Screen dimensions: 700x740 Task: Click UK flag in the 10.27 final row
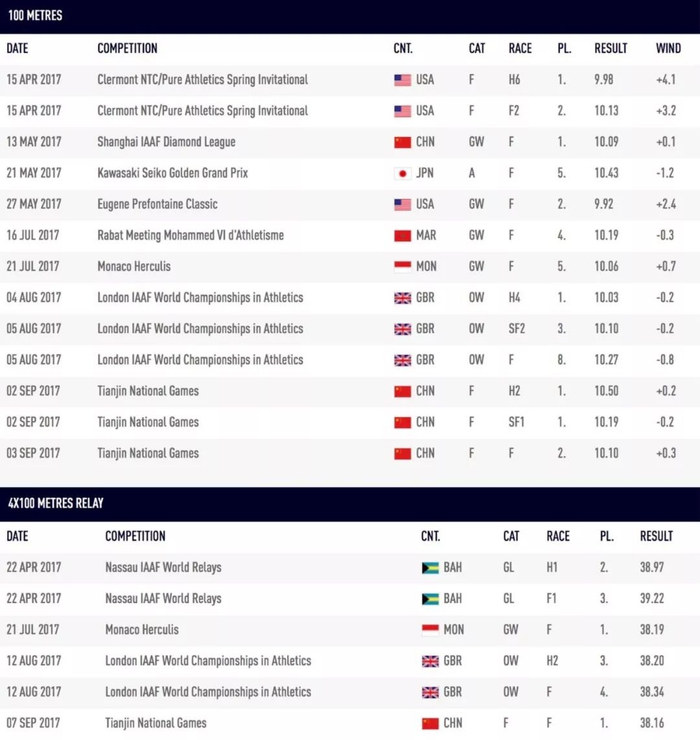coord(402,360)
